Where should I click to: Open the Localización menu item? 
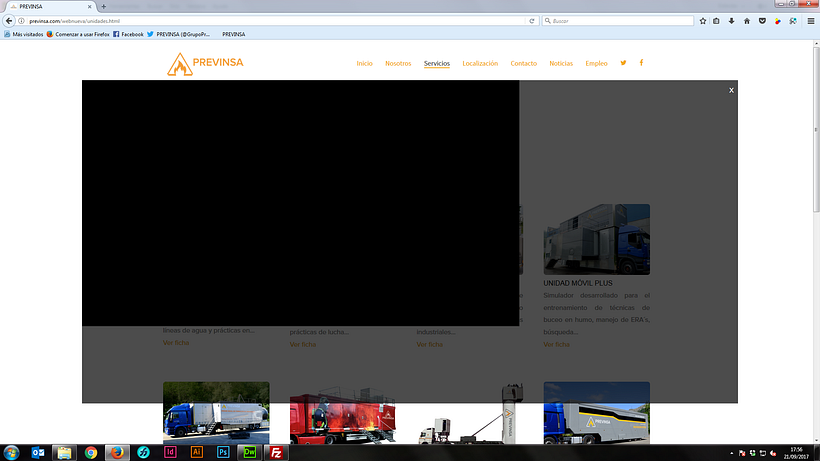(480, 63)
